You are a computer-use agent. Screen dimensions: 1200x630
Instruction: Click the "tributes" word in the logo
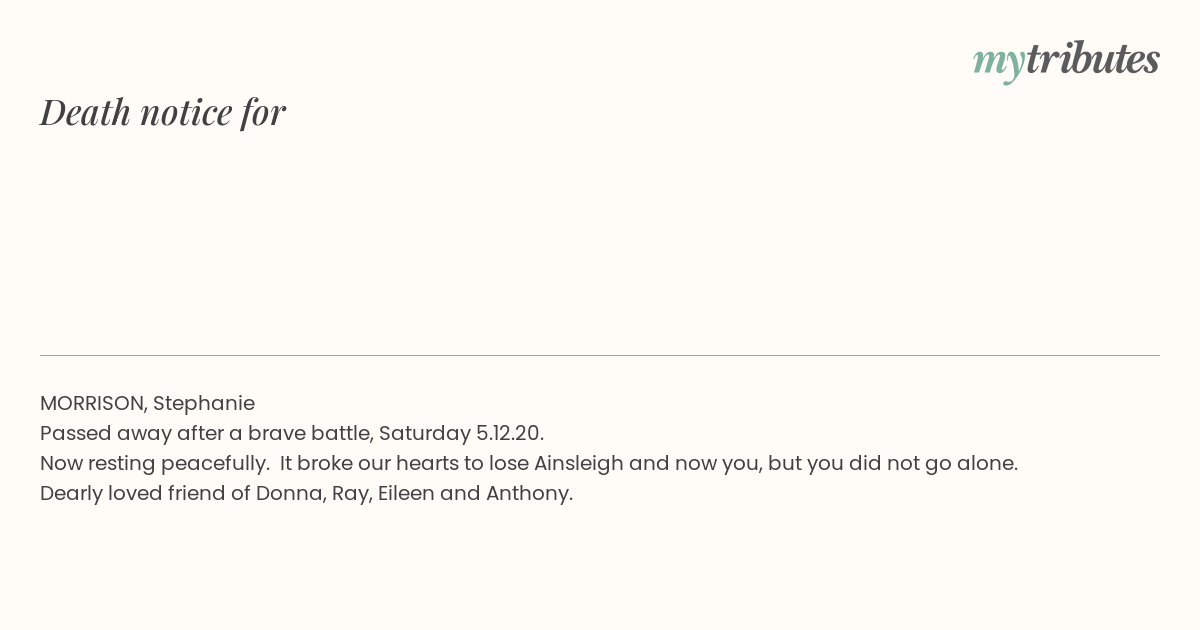(1093, 59)
